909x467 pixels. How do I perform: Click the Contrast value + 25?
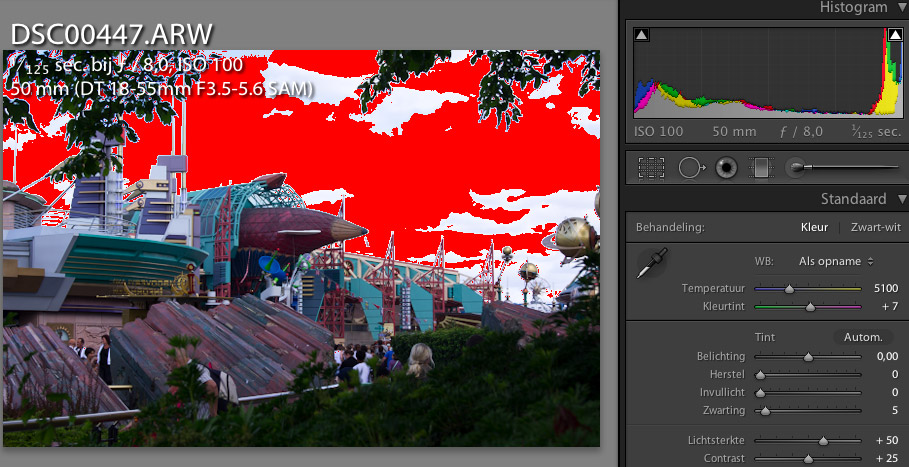pyautogui.click(x=887, y=458)
